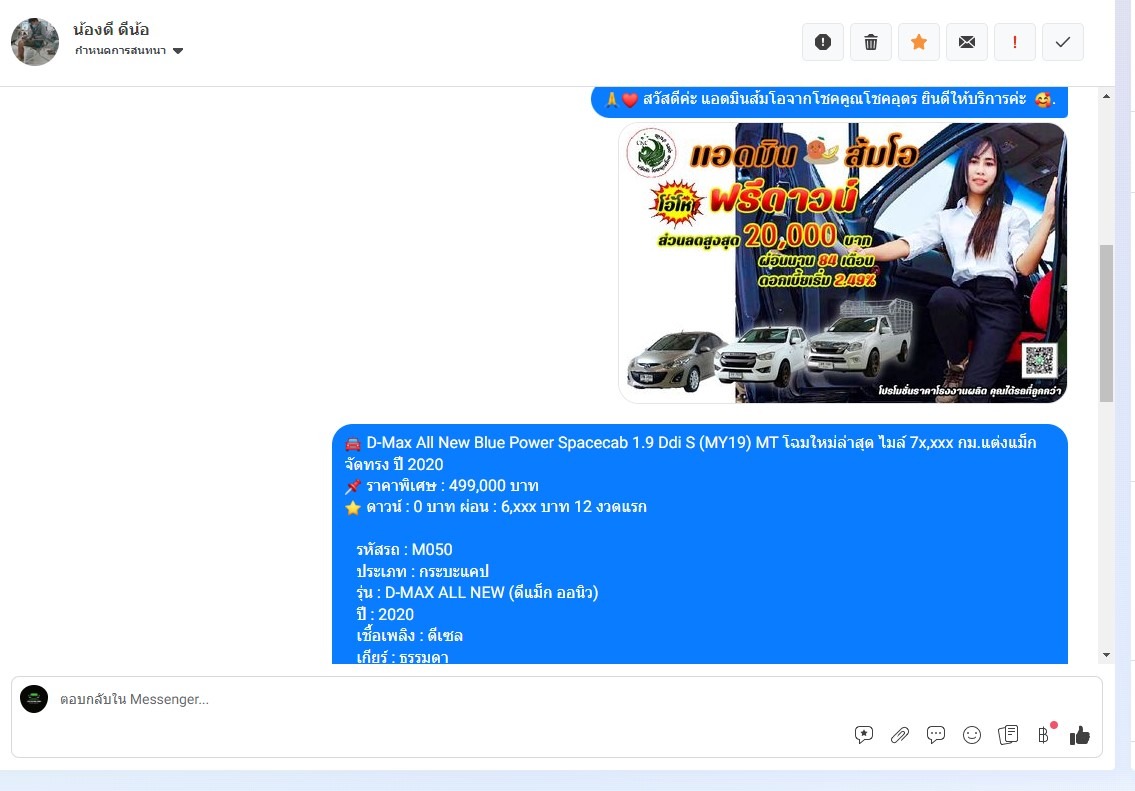Screen dimensions: 1135x791
Task: Select the ประเภท : กระบะแคป line
Action: 423,571
